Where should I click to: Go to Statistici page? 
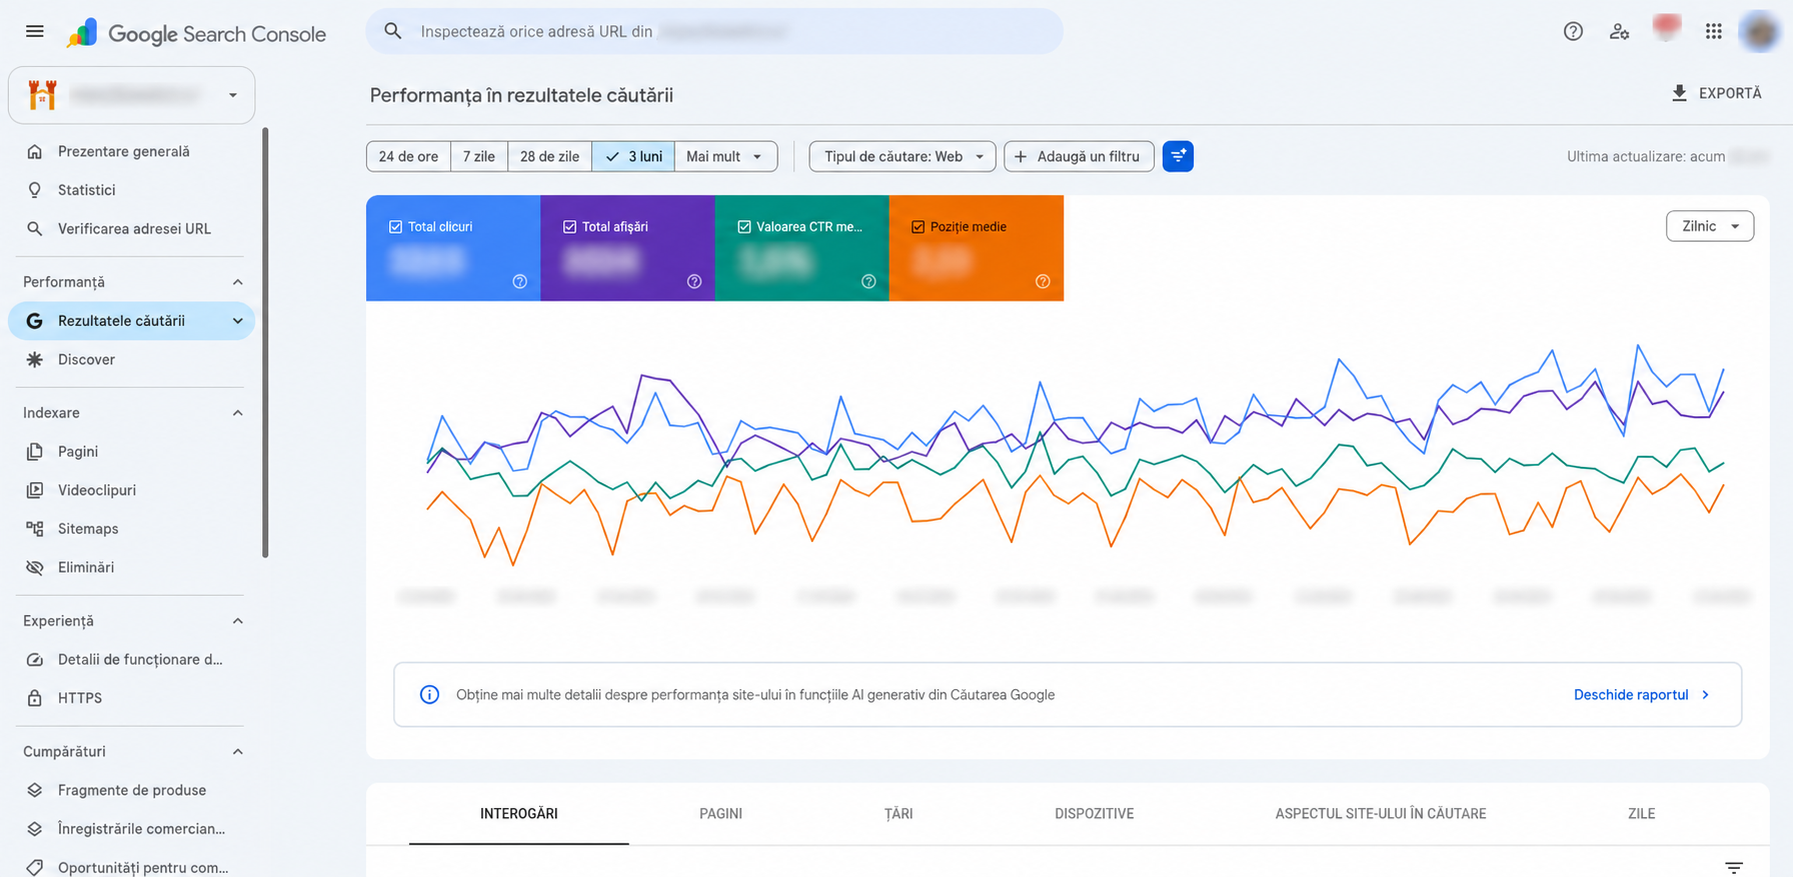(x=132, y=190)
